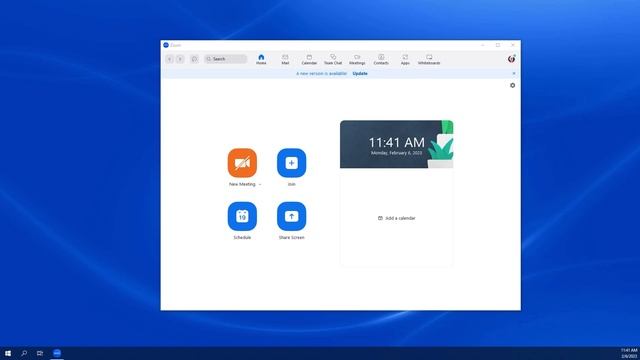Click Add a calendar link

pyautogui.click(x=397, y=218)
